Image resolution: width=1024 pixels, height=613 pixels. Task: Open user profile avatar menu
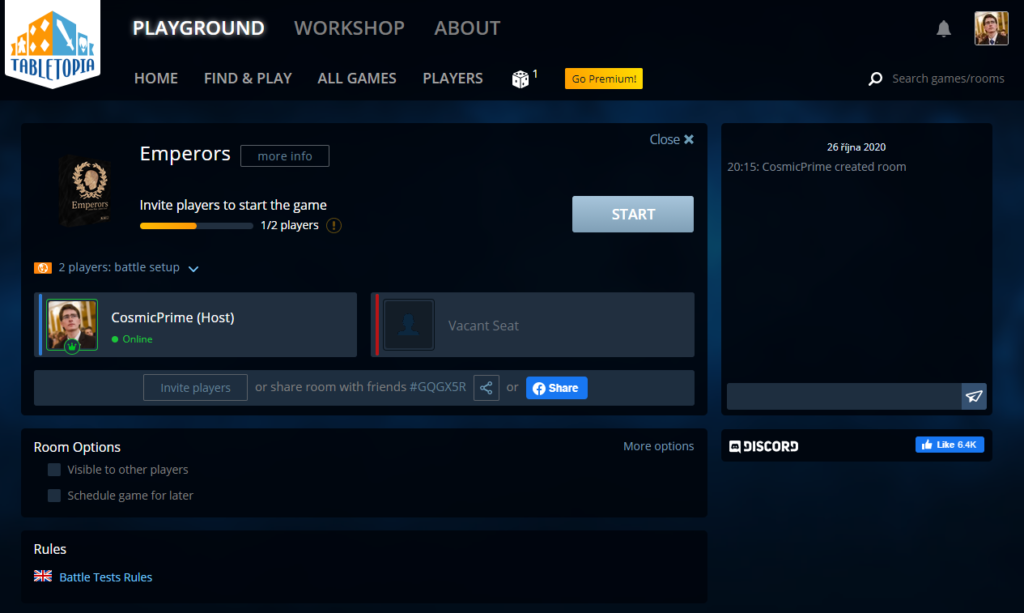pyautogui.click(x=991, y=29)
